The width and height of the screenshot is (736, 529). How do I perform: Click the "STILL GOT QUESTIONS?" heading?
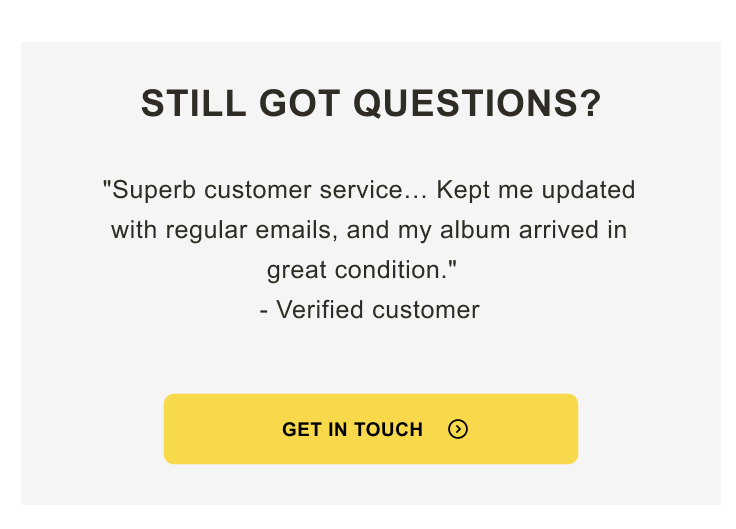click(x=371, y=103)
